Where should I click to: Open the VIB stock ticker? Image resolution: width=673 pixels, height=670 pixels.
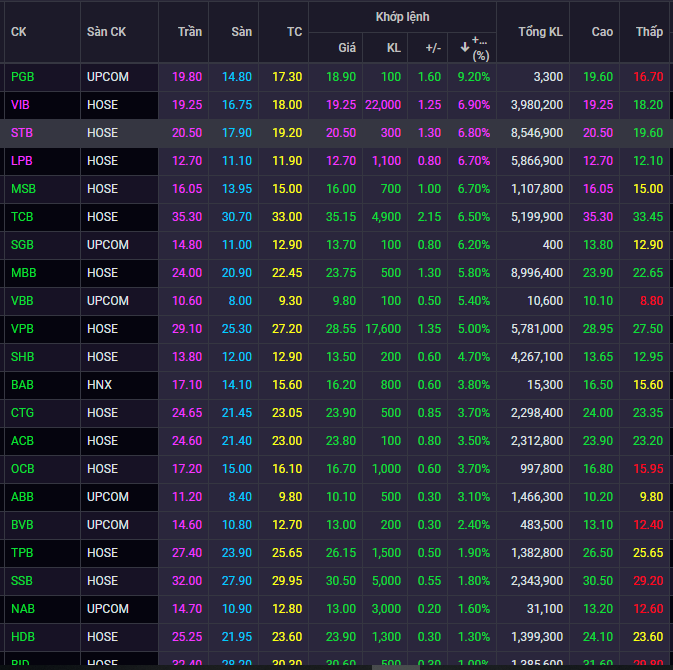[x=20, y=105]
